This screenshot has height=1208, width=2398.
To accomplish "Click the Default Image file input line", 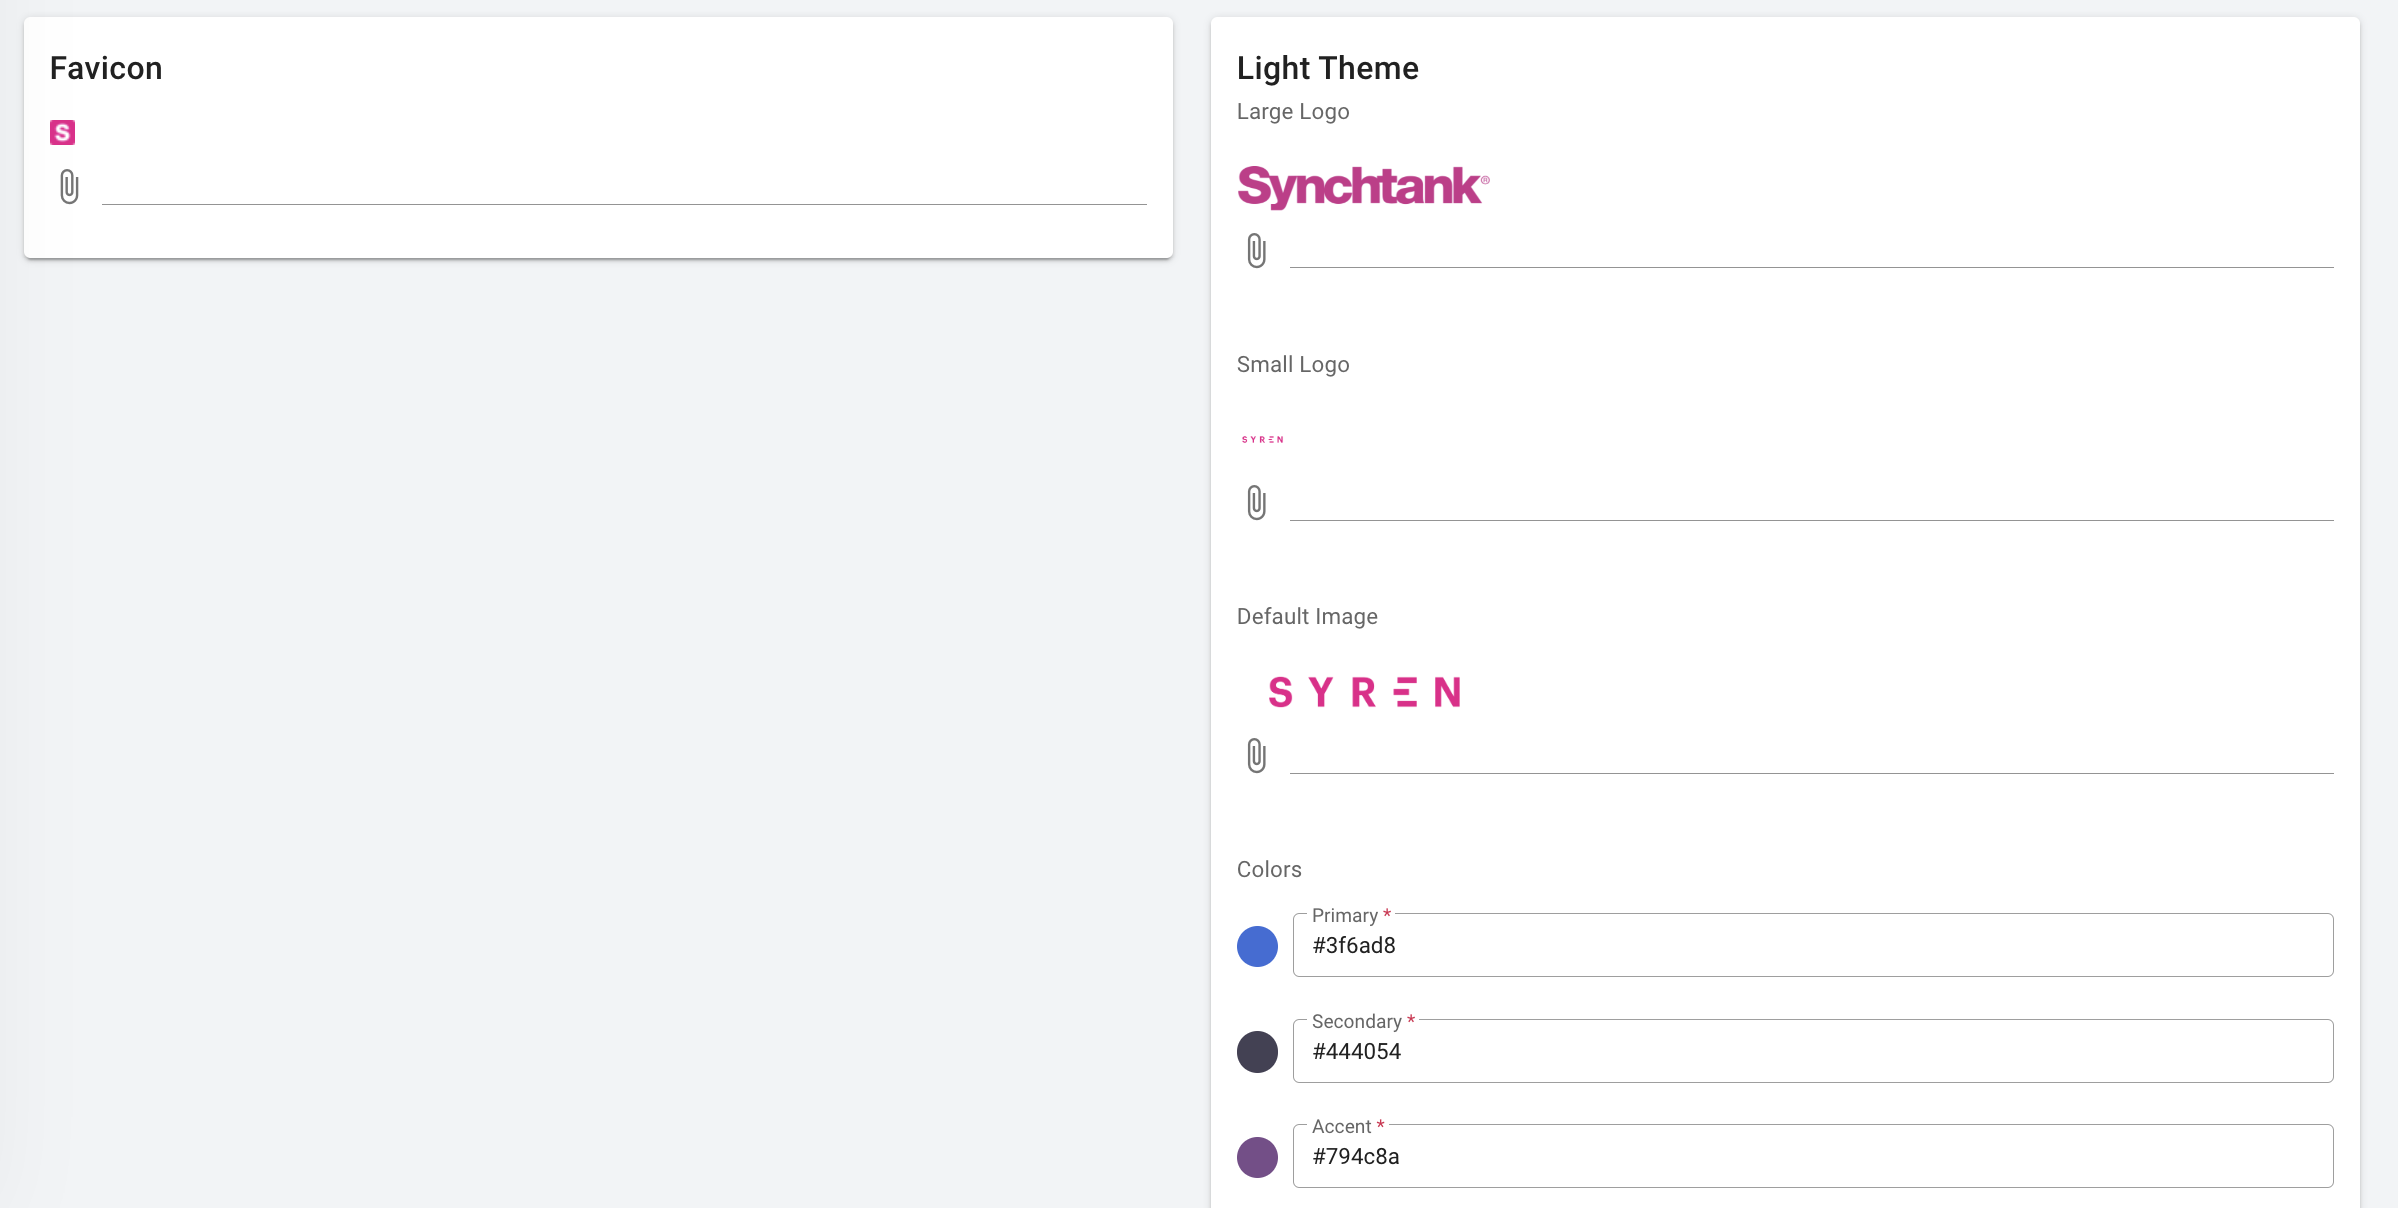I will pyautogui.click(x=1810, y=757).
